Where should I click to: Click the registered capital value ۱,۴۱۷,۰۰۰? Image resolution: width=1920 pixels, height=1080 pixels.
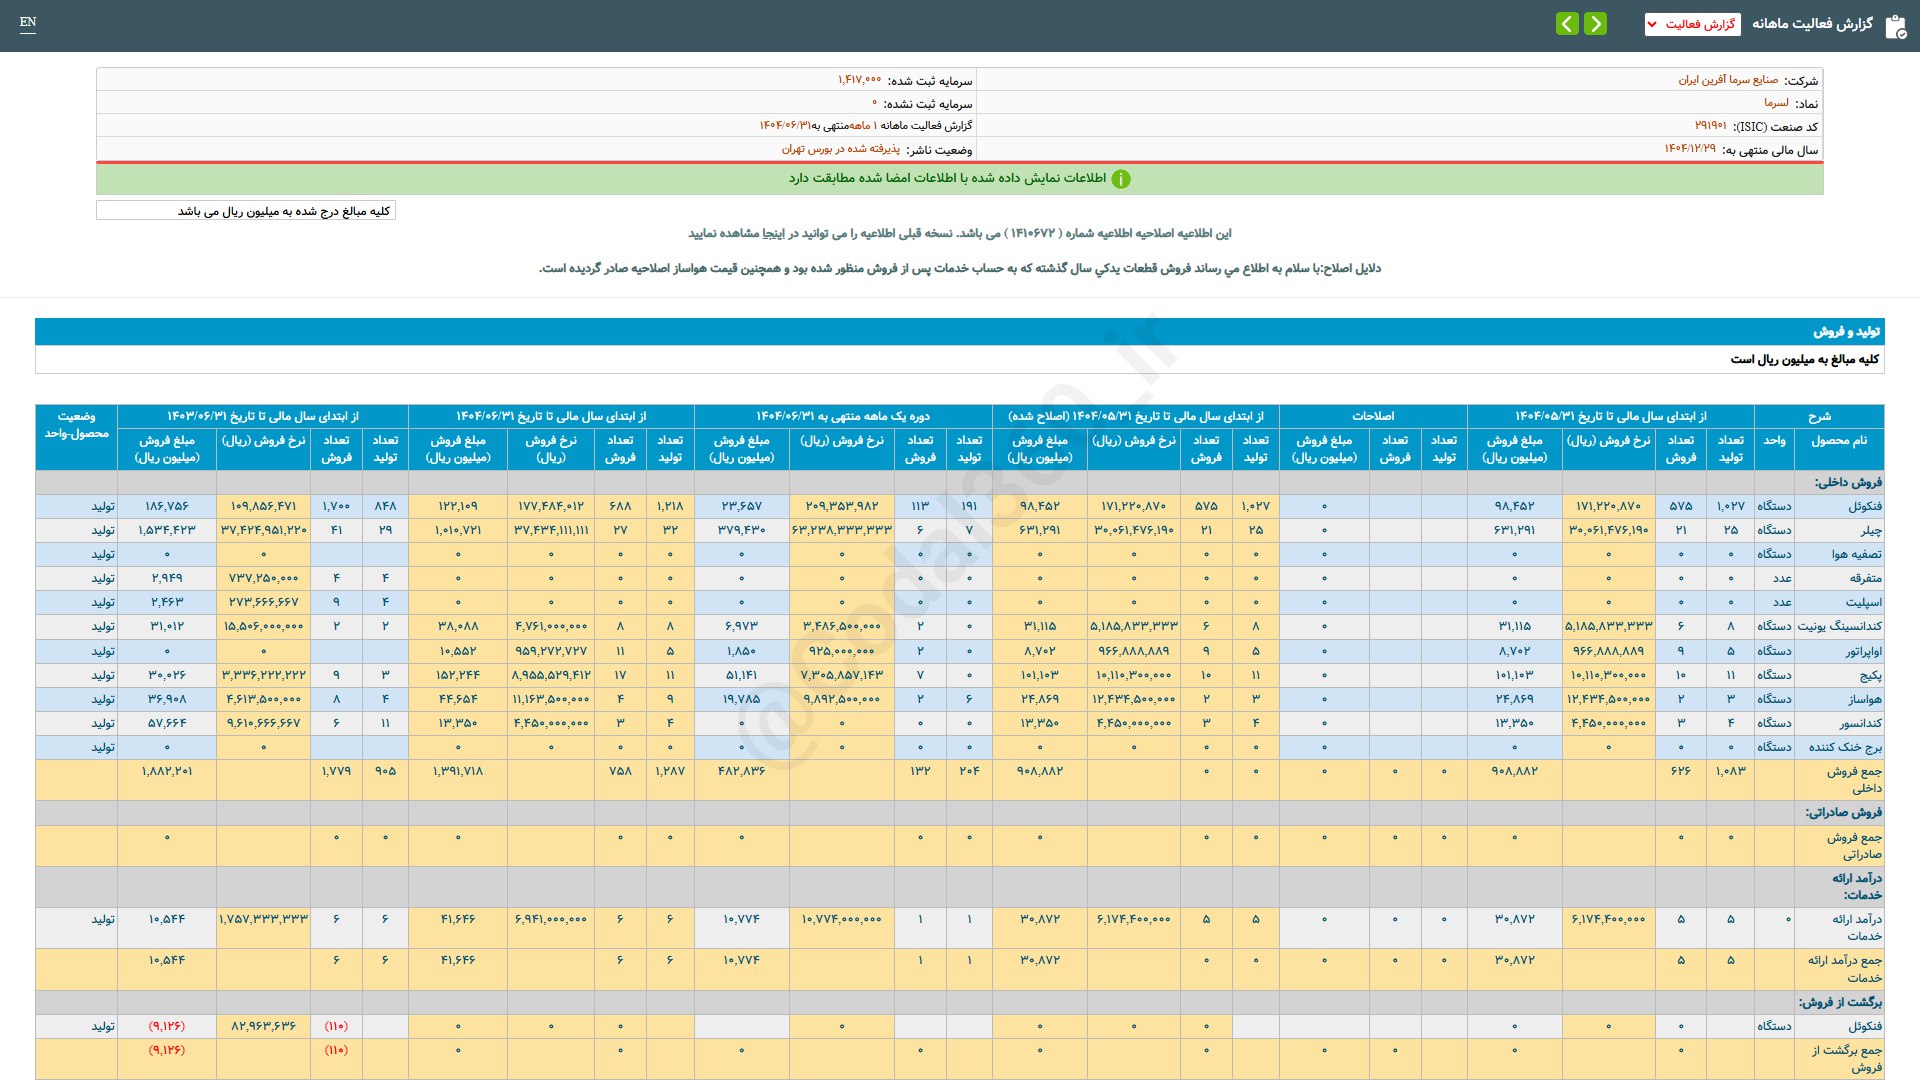[x=859, y=80]
